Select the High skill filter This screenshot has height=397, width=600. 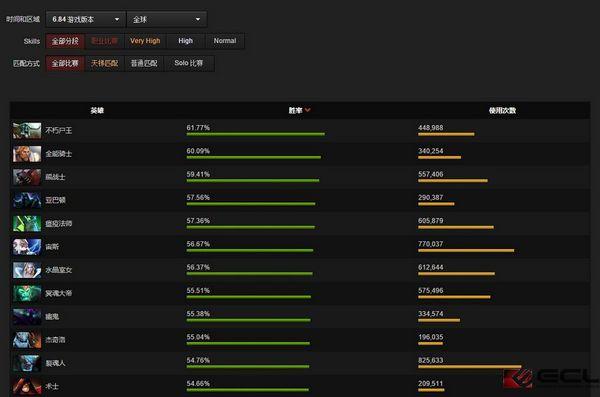tap(186, 41)
